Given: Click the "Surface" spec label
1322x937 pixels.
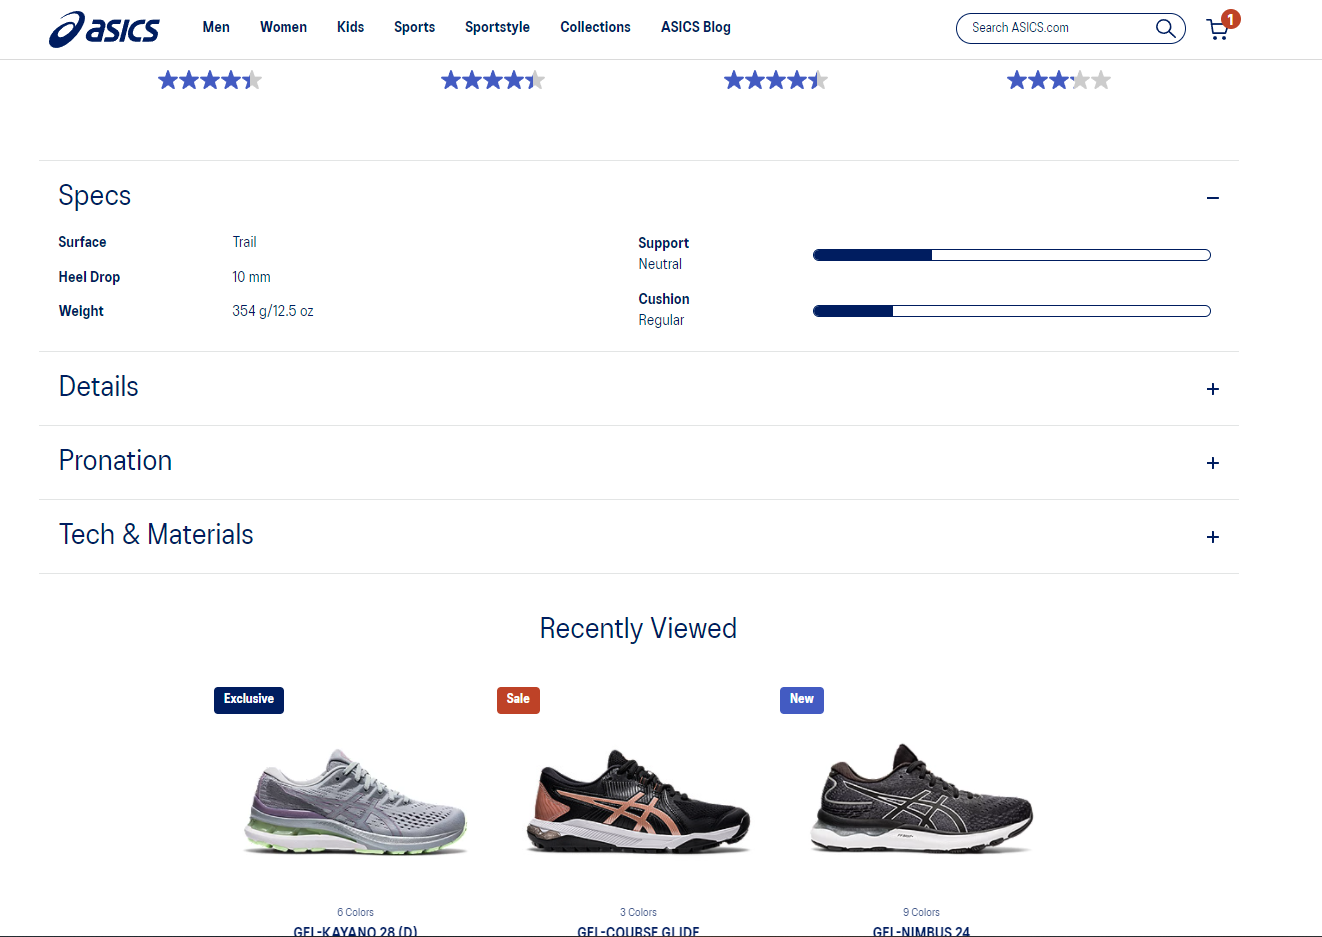Looking at the screenshot, I should 82,242.
